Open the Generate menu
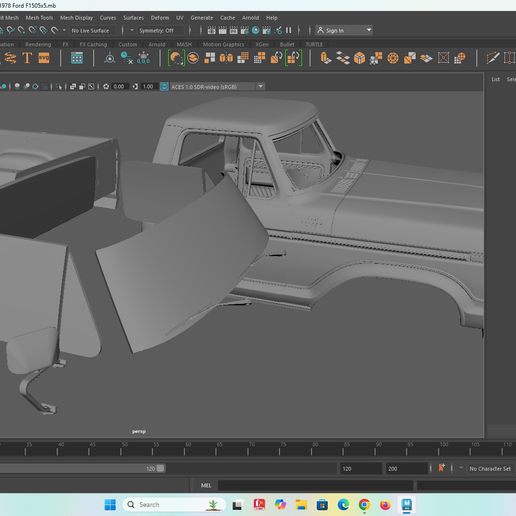 pos(202,18)
